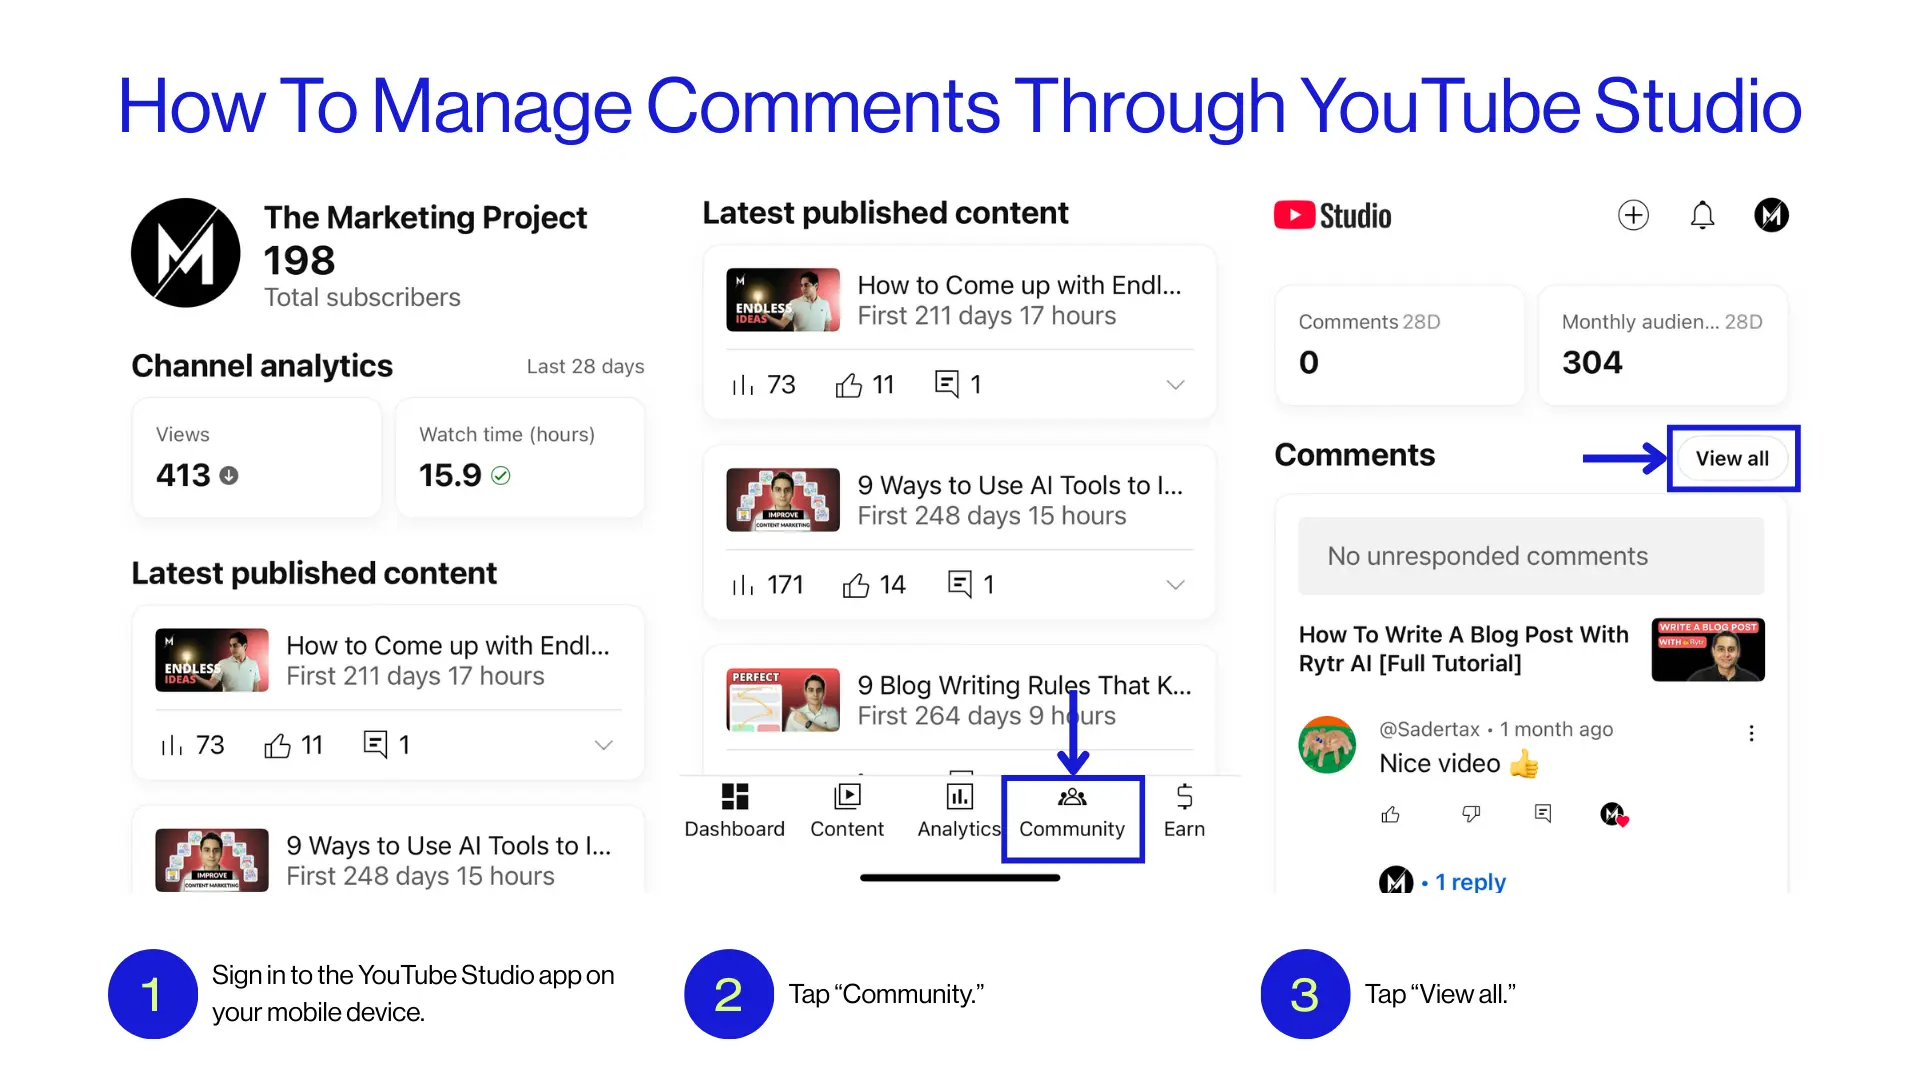Tap the Create plus icon

pyautogui.click(x=1633, y=215)
